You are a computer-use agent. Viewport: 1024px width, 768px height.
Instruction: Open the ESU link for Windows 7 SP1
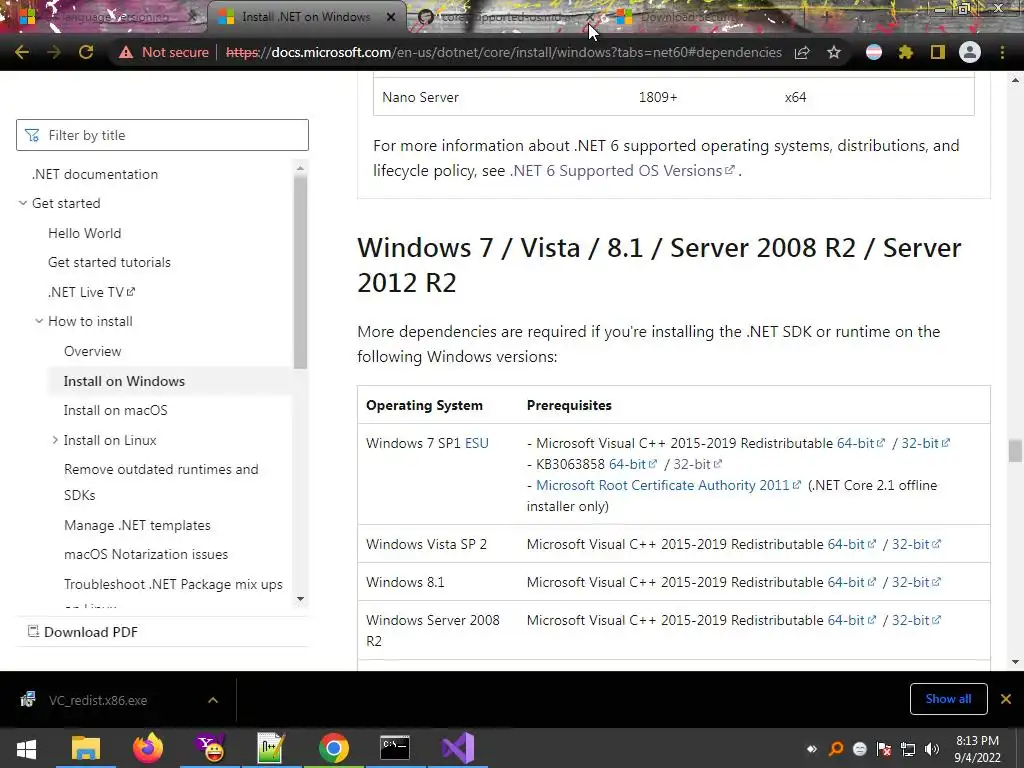point(477,443)
